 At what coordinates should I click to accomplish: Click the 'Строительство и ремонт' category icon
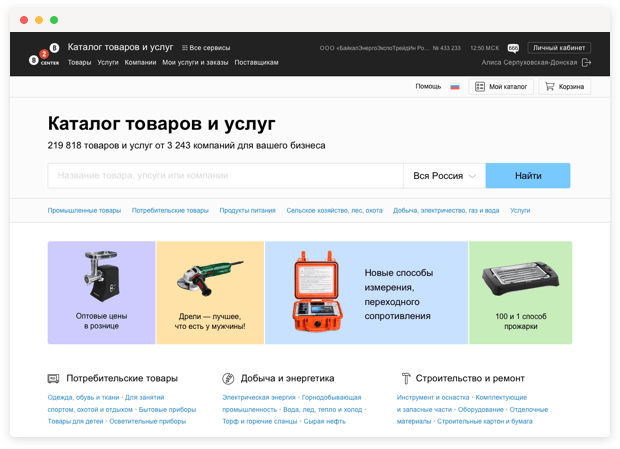tap(405, 379)
